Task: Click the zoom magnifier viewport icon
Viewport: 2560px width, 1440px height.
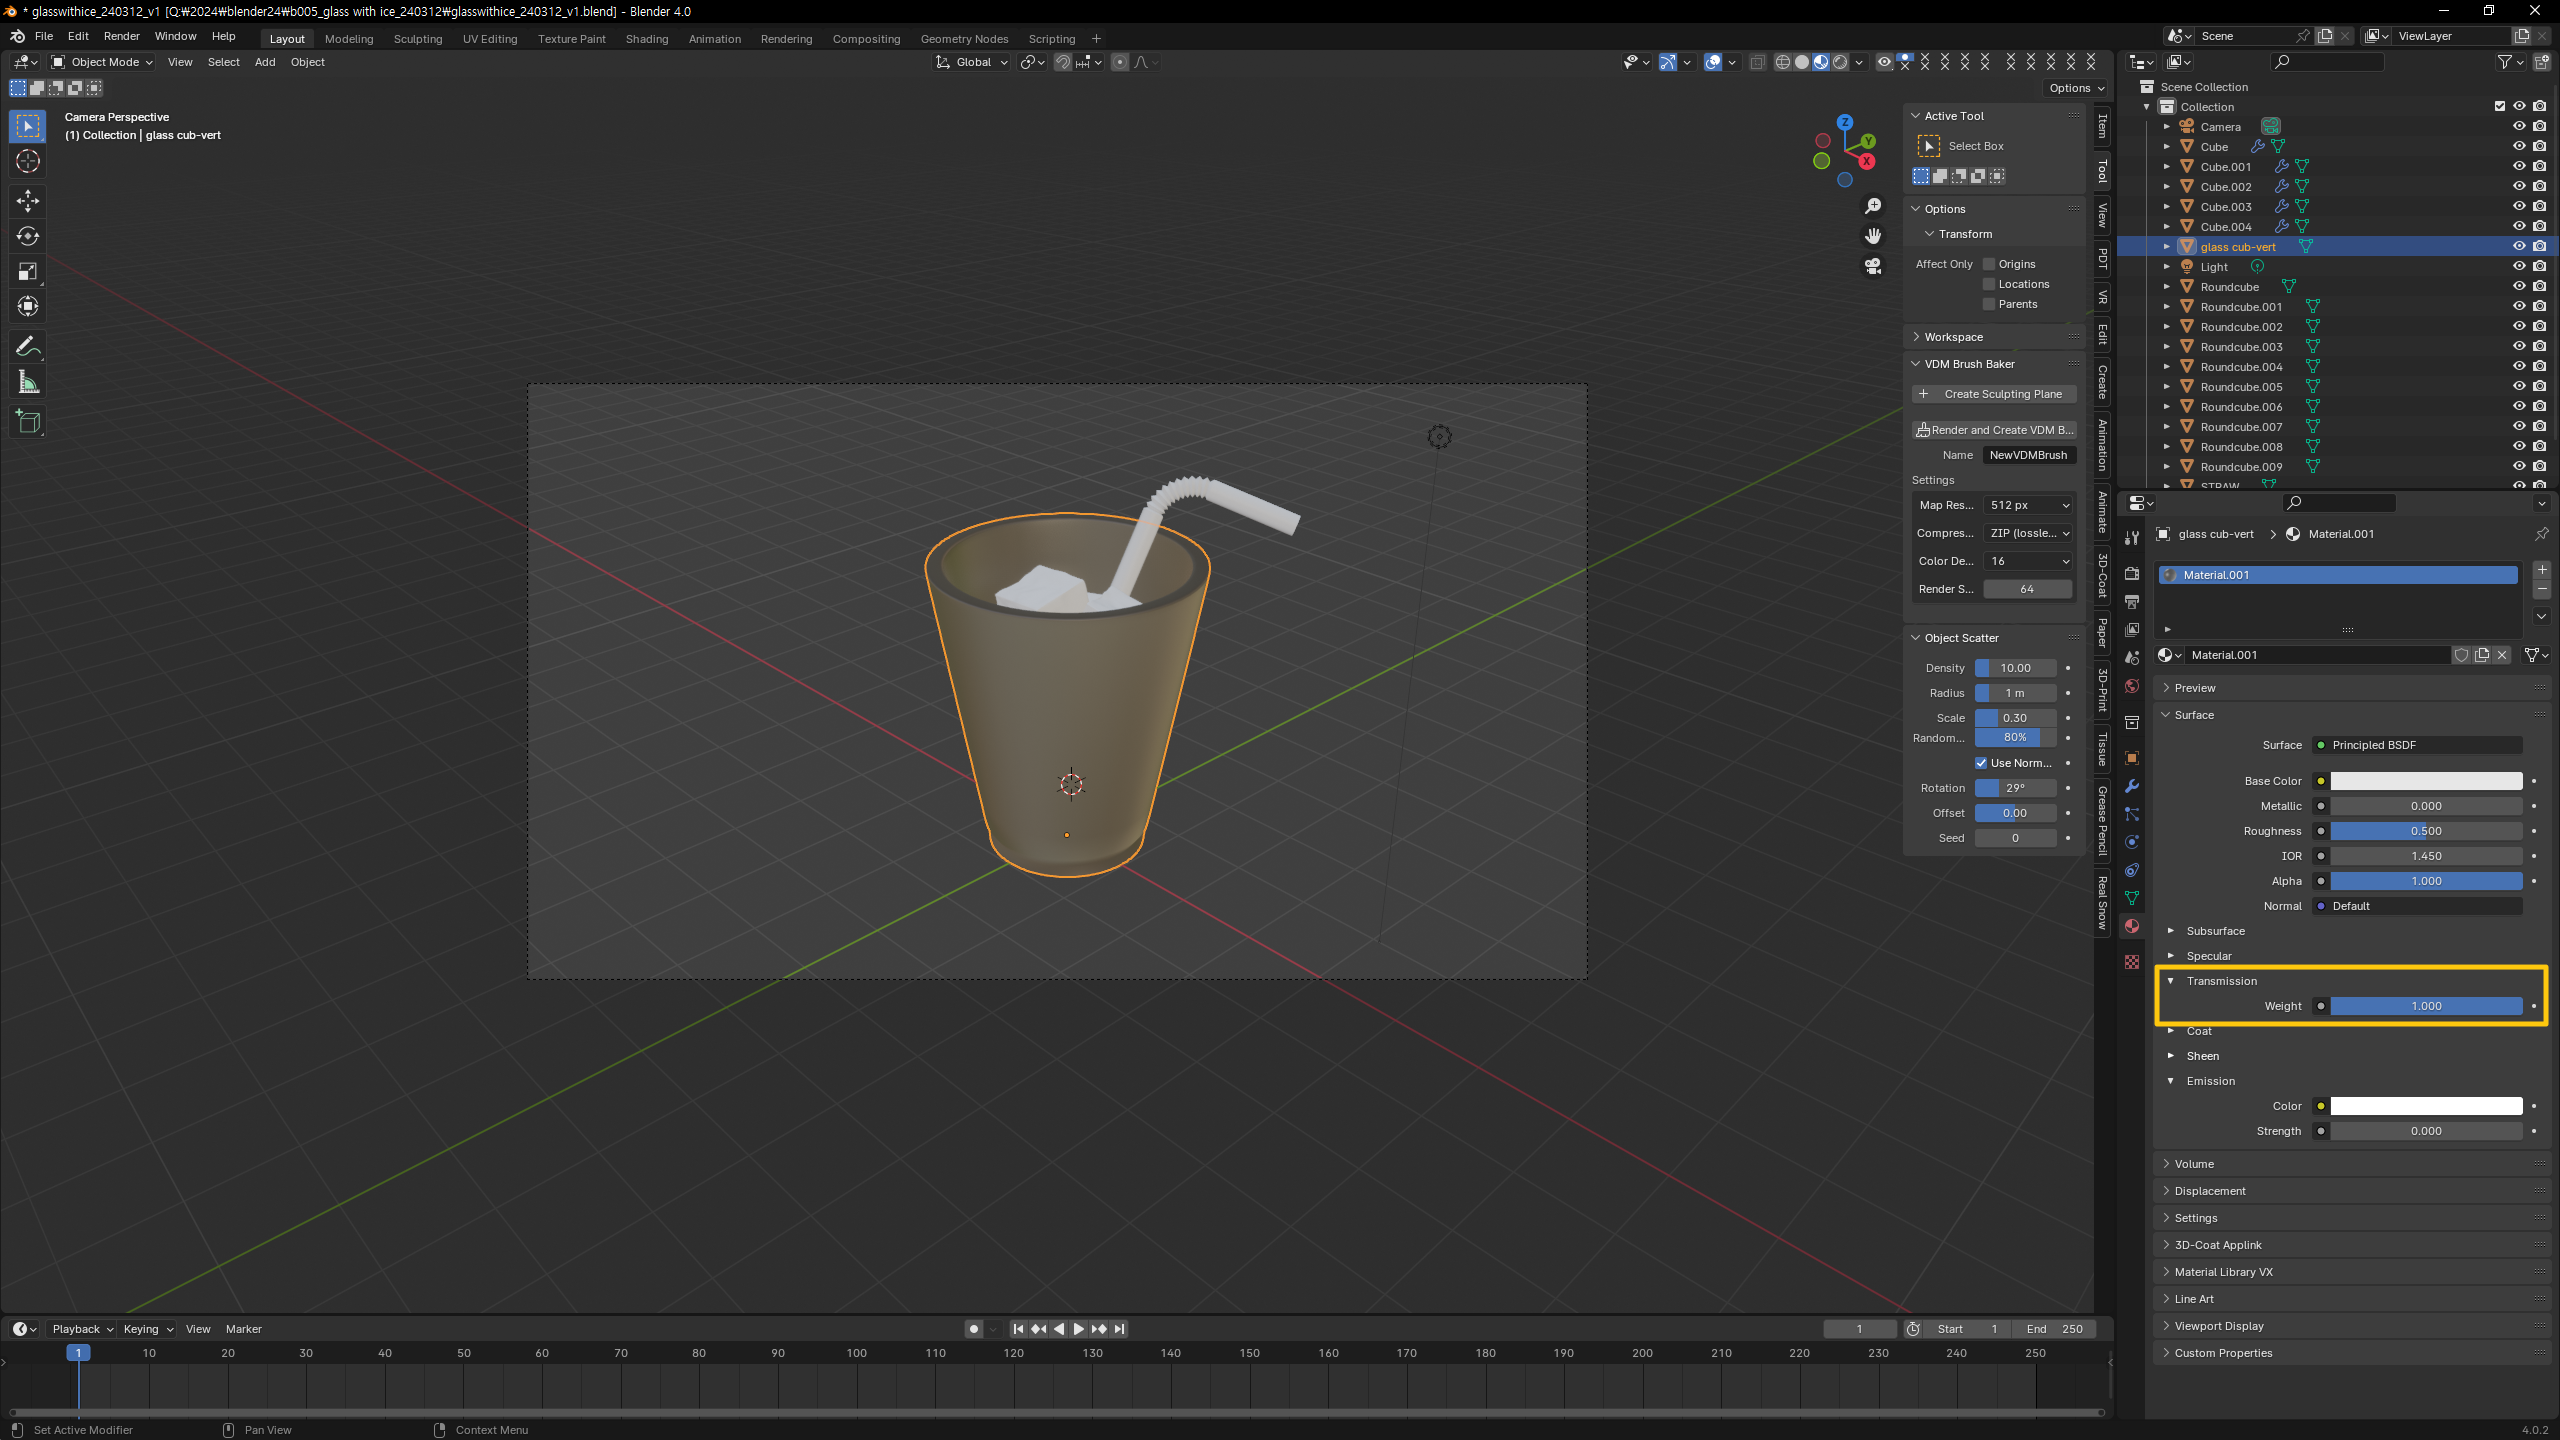Action: (x=1873, y=206)
